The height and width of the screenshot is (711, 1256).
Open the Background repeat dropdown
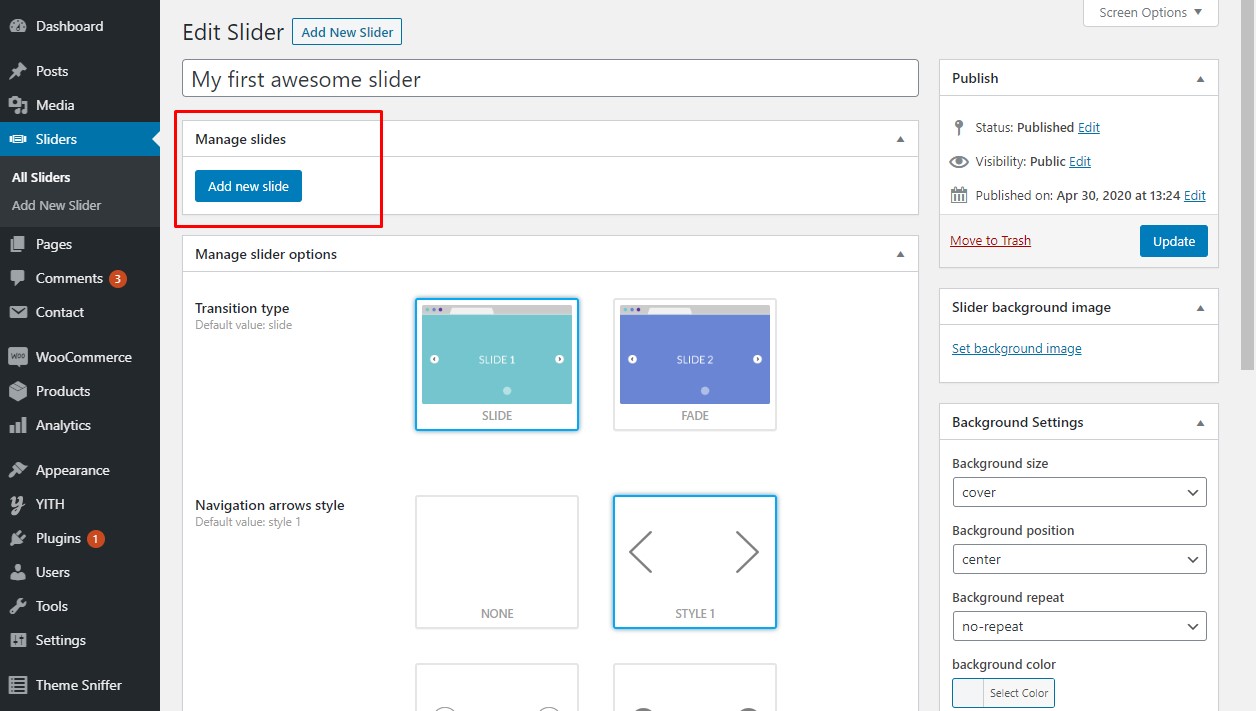point(1079,626)
